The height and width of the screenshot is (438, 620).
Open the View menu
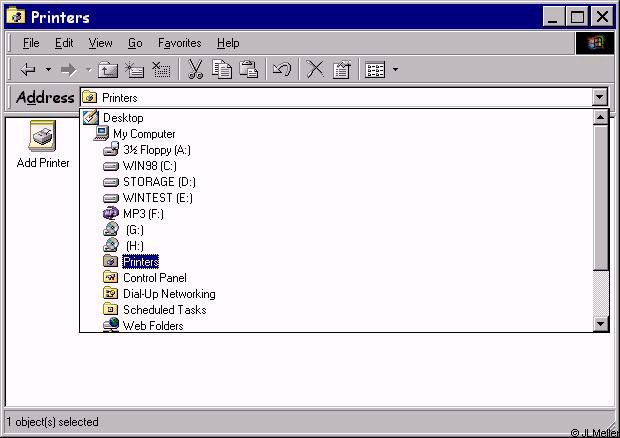[x=100, y=43]
